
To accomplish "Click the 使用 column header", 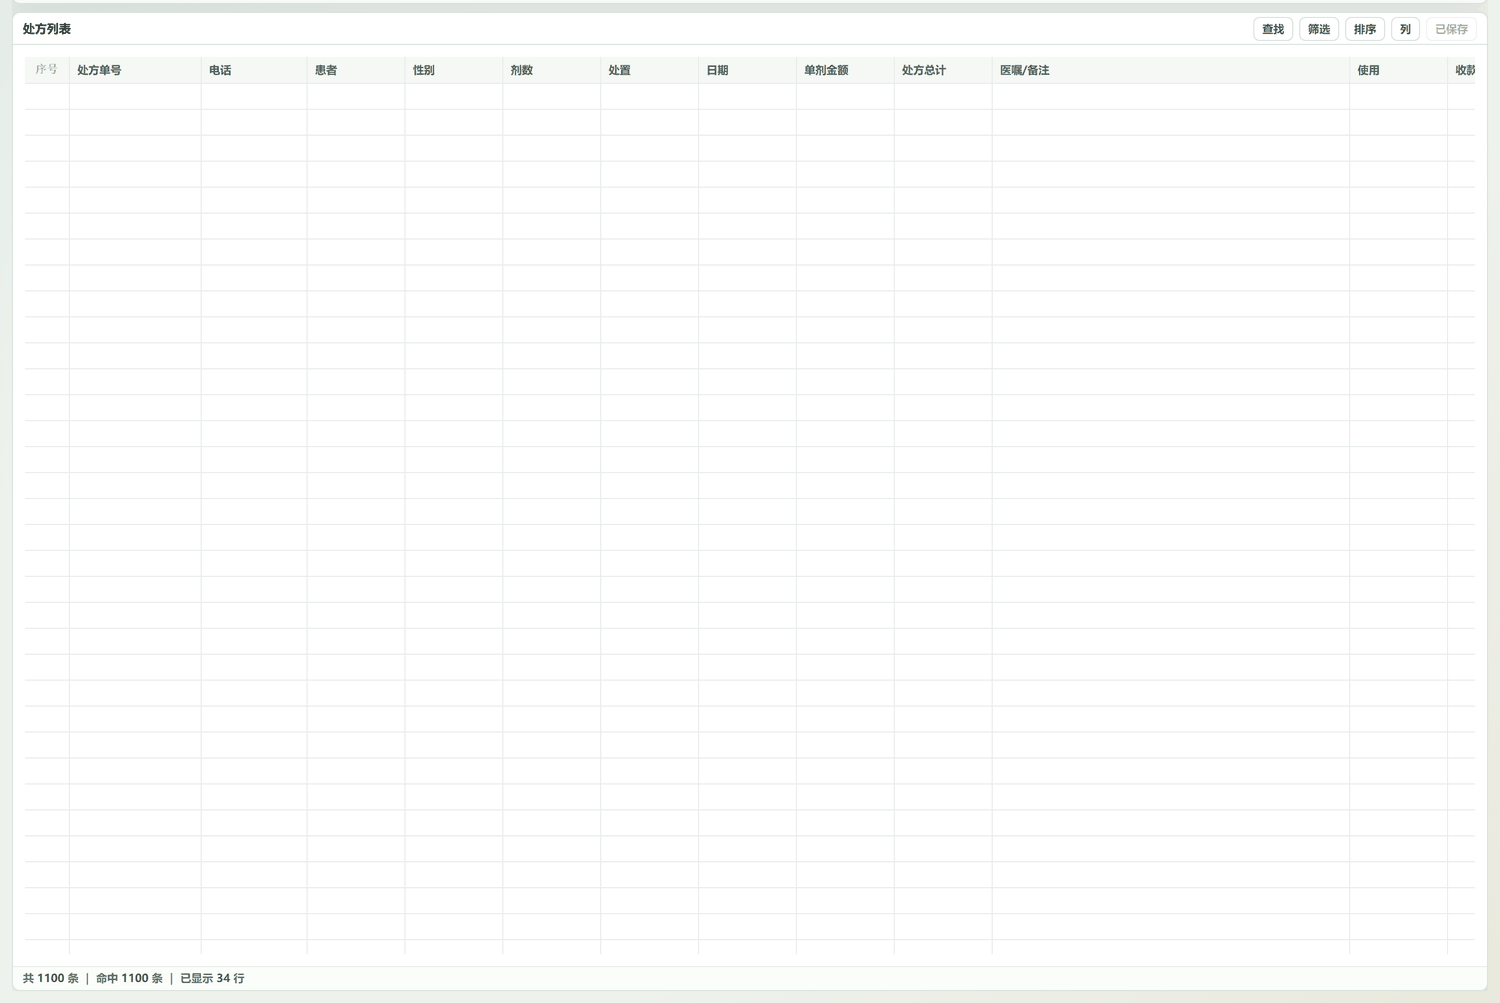I will (1399, 70).
